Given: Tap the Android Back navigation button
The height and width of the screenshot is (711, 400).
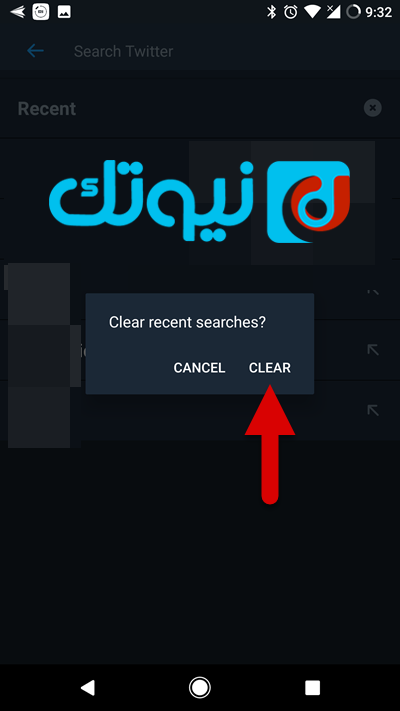Looking at the screenshot, I should (x=88, y=687).
